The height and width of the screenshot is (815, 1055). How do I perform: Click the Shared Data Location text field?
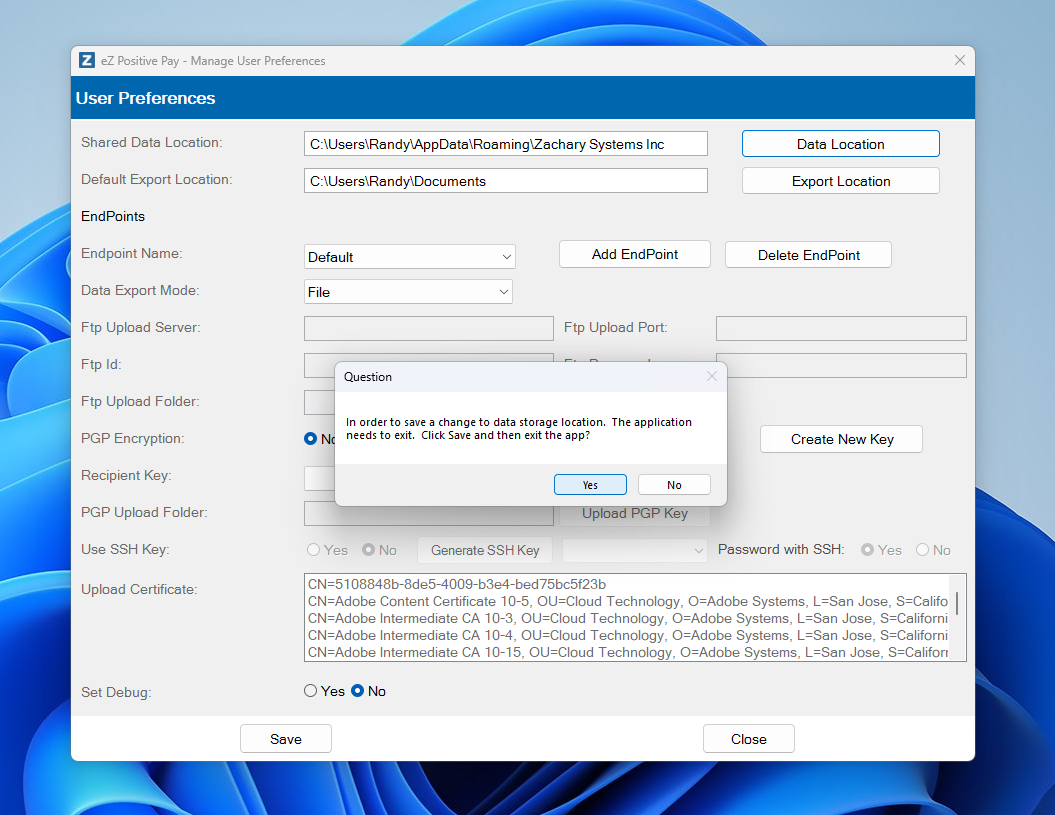505,144
